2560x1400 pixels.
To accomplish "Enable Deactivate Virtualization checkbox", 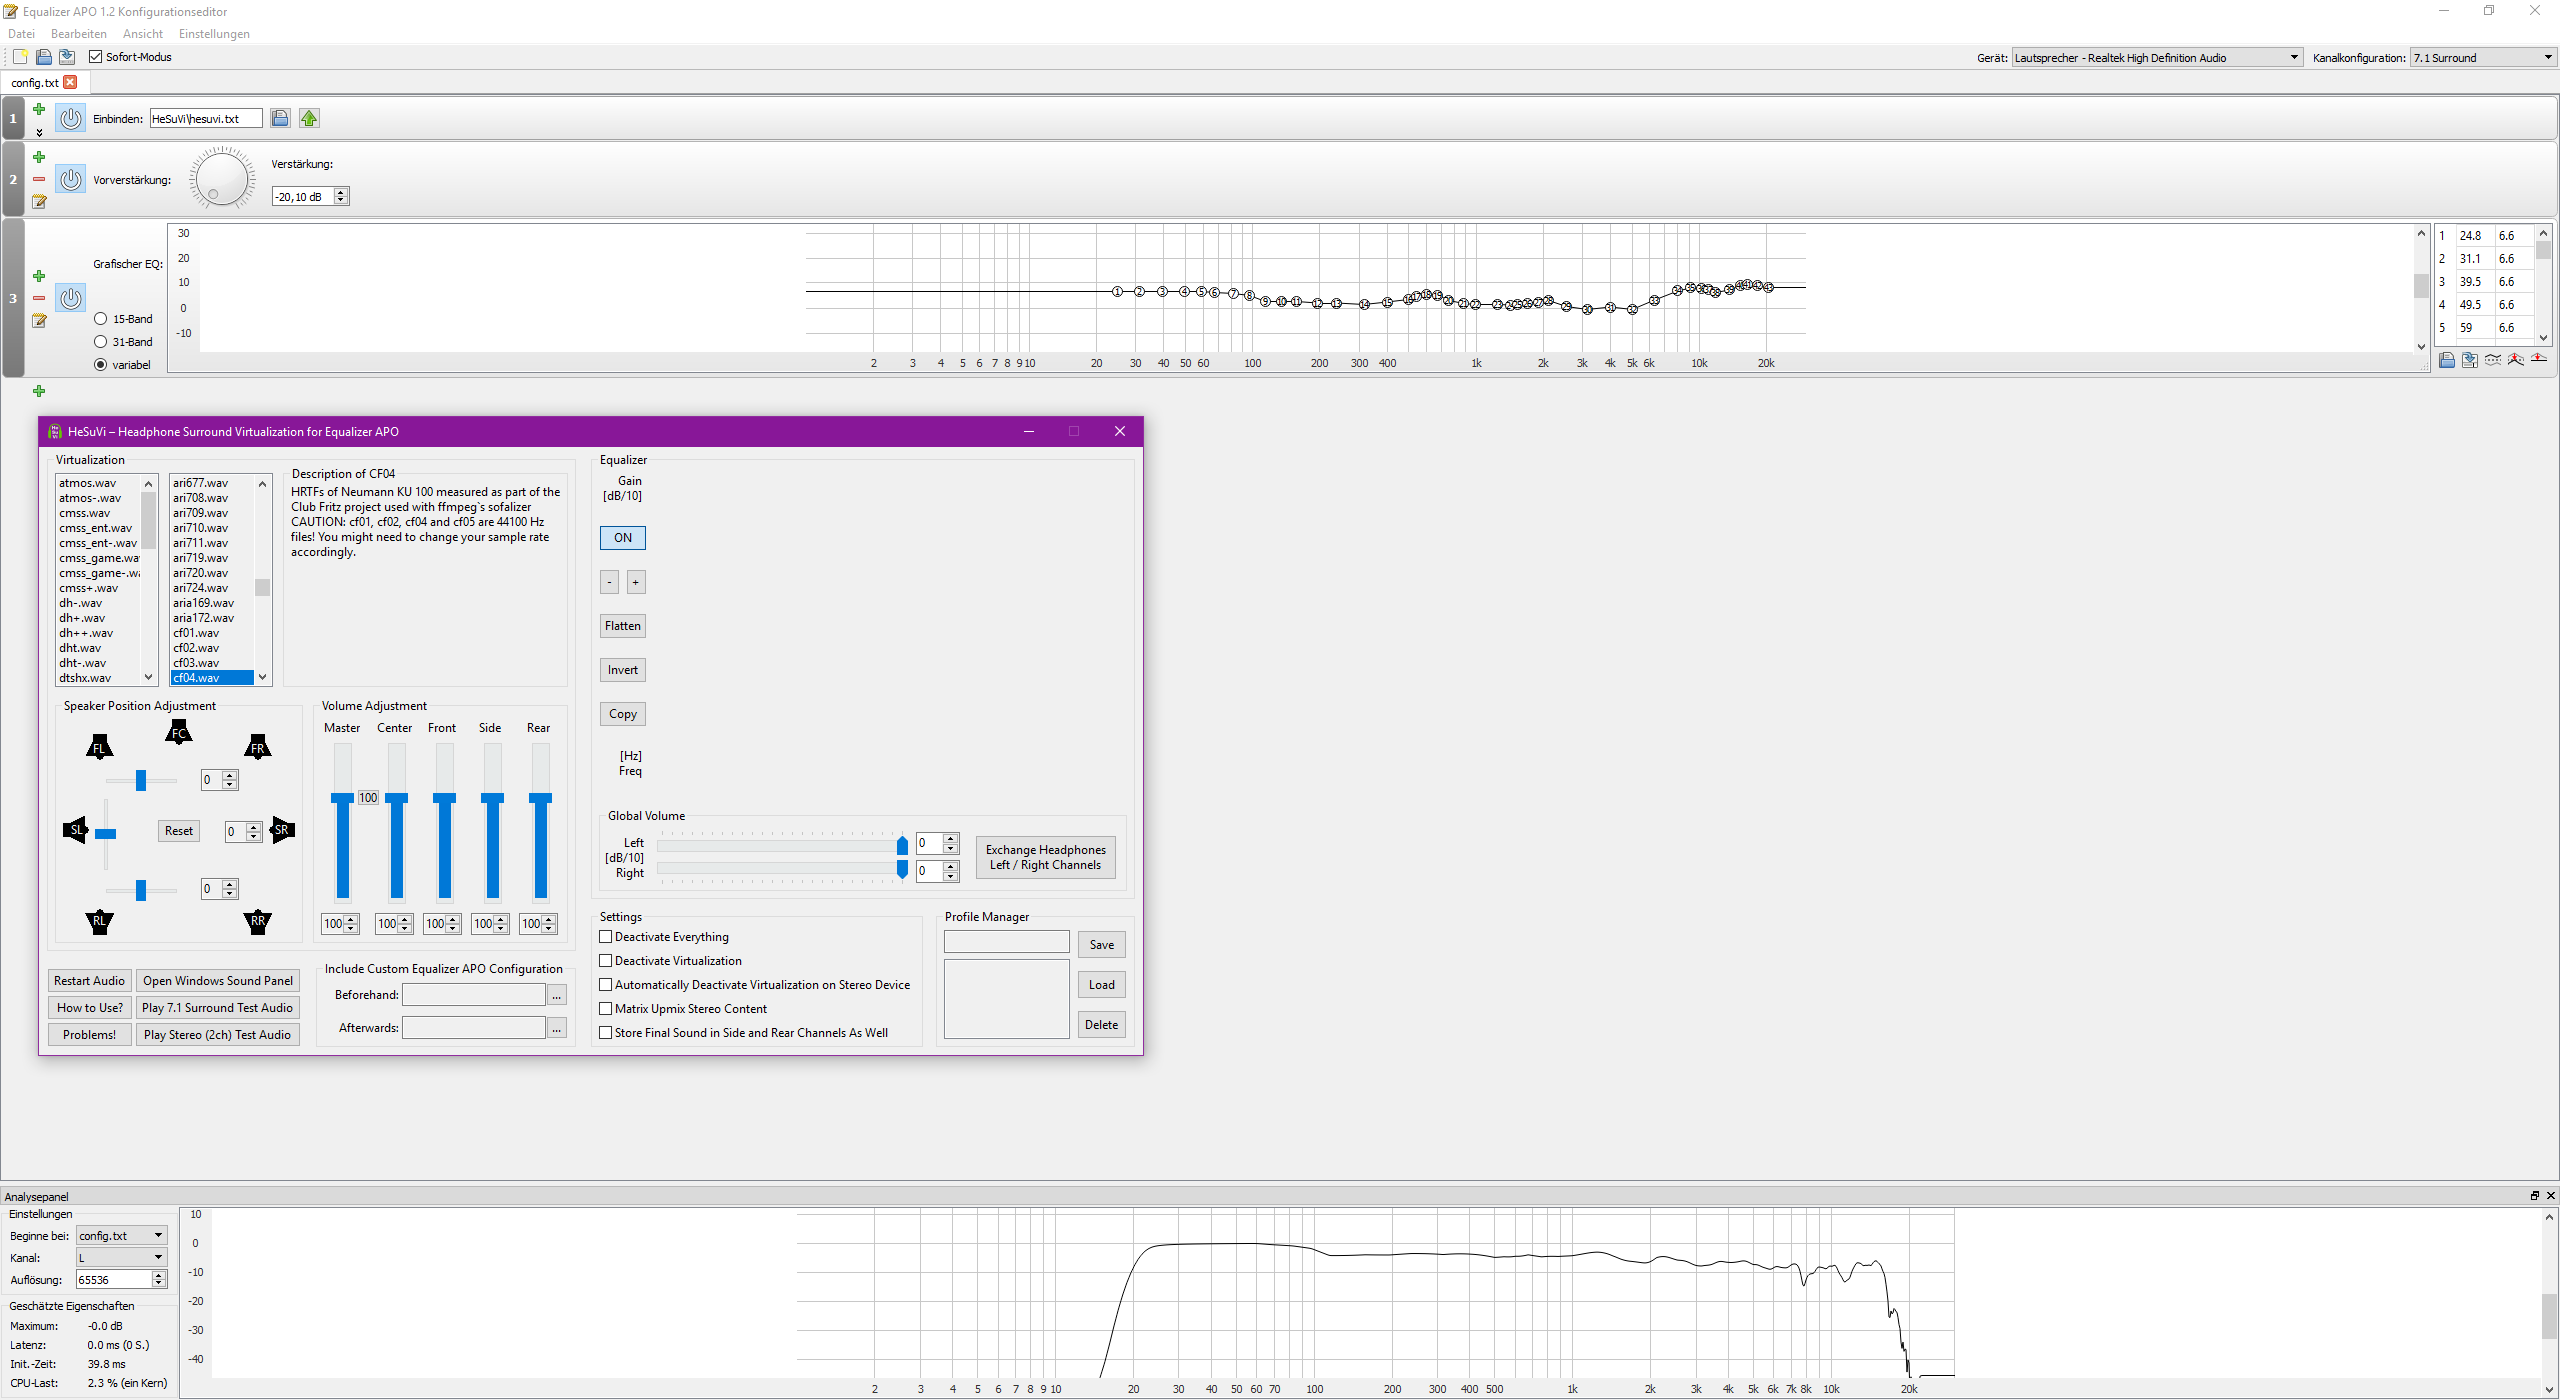I will 606,961.
